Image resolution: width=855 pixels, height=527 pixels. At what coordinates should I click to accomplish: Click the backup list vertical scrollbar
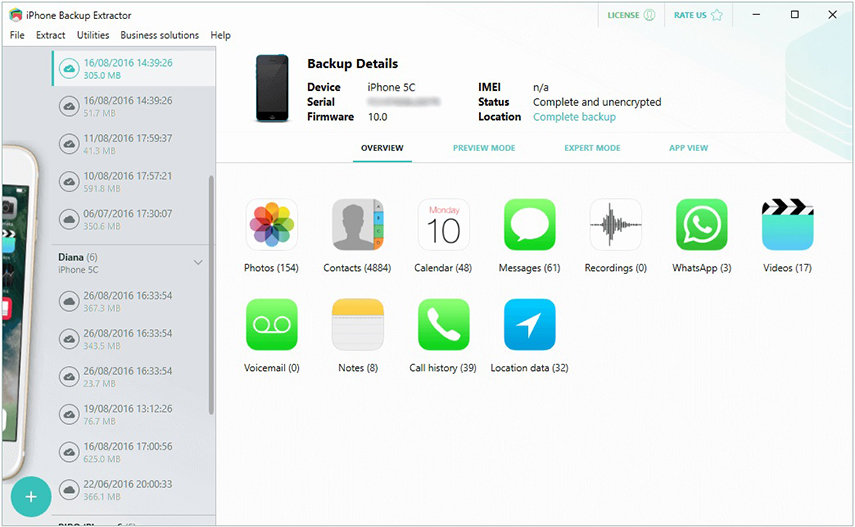[x=211, y=295]
